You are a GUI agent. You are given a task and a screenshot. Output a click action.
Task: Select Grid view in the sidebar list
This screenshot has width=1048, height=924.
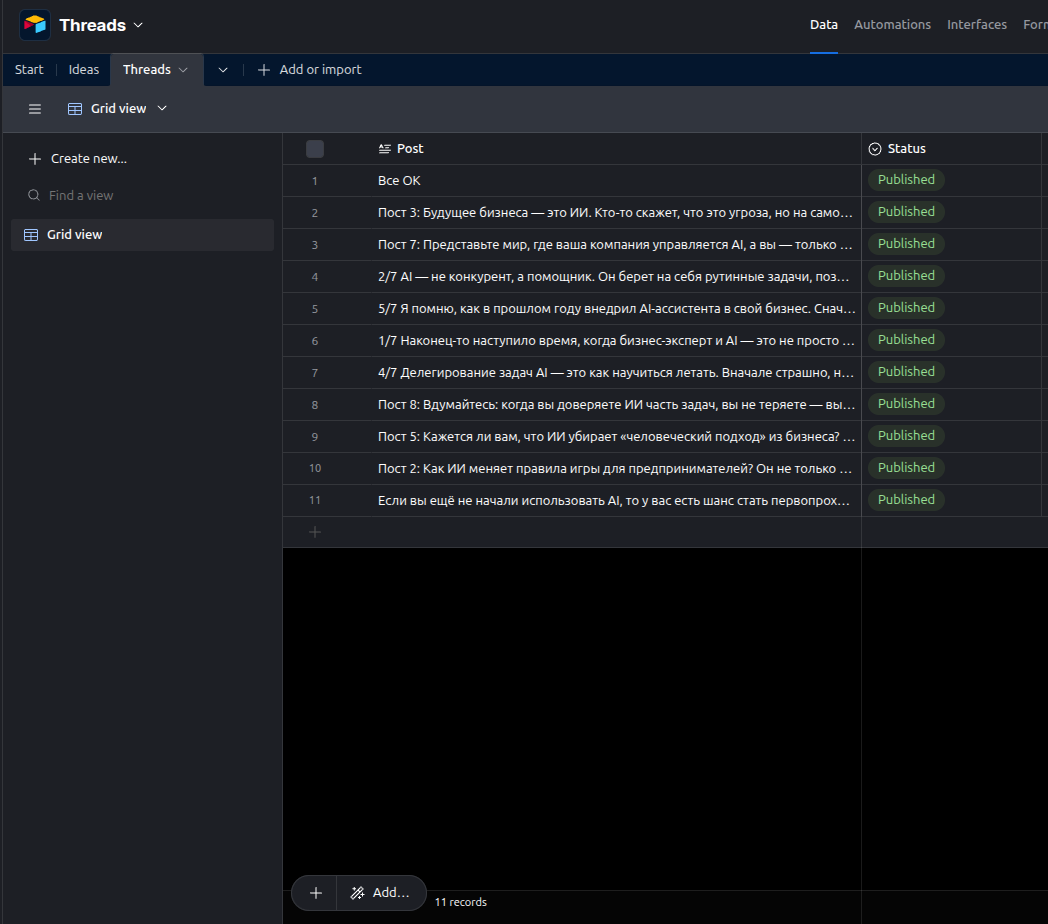click(x=142, y=235)
